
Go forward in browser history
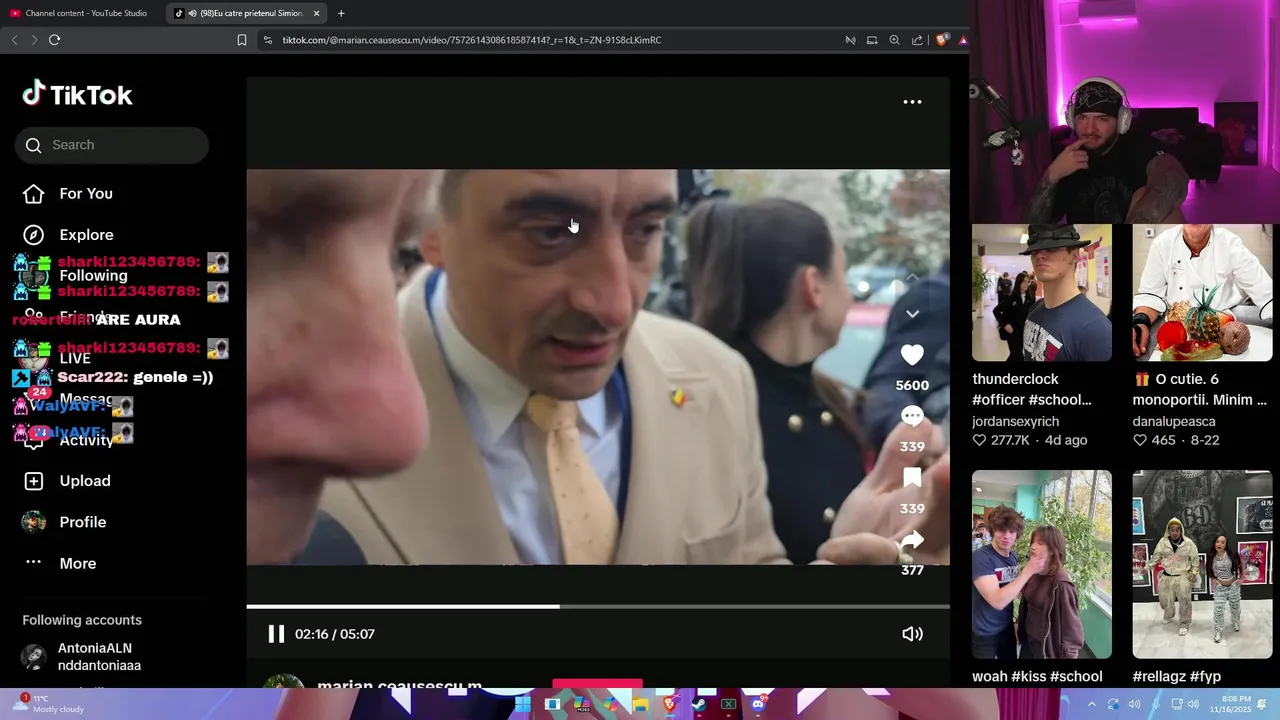pos(33,40)
